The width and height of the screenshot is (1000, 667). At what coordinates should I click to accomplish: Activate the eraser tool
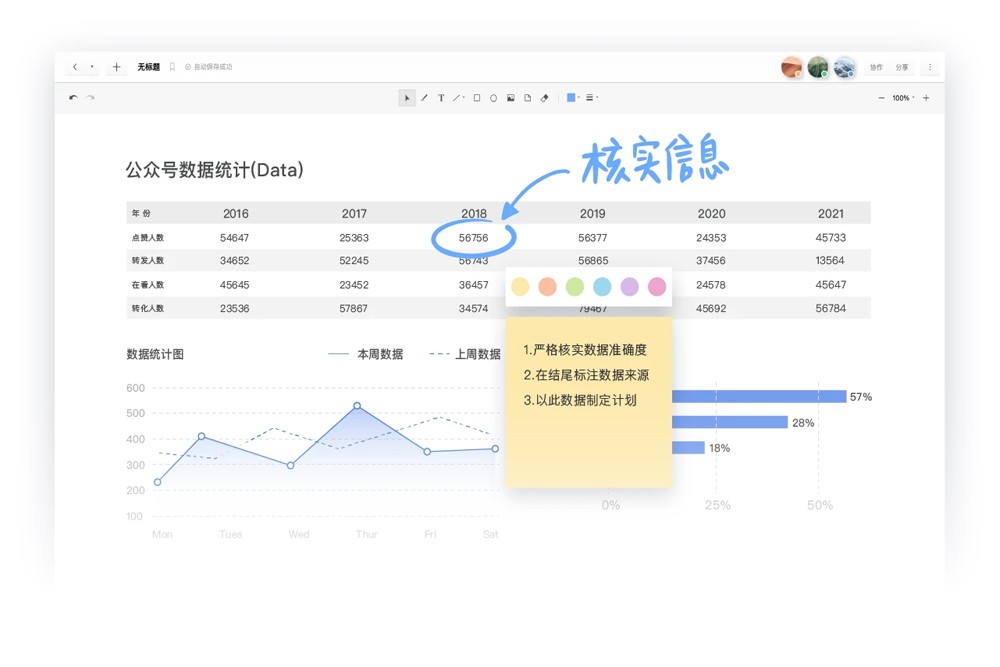[545, 98]
